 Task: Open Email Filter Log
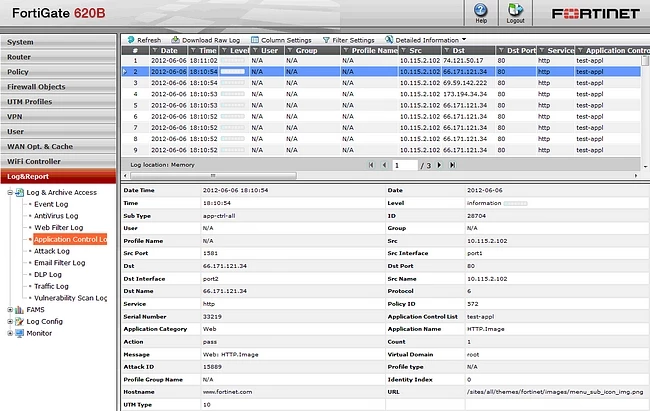pos(59,263)
